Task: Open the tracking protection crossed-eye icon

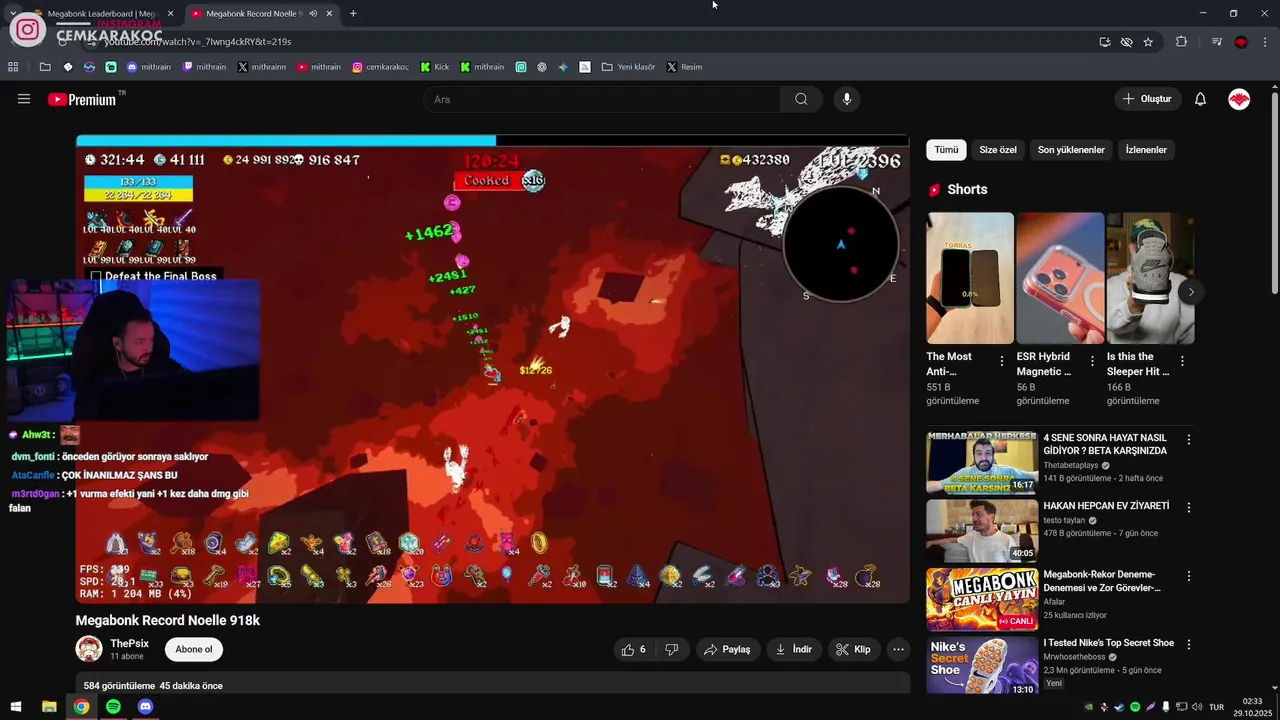Action: [1126, 42]
